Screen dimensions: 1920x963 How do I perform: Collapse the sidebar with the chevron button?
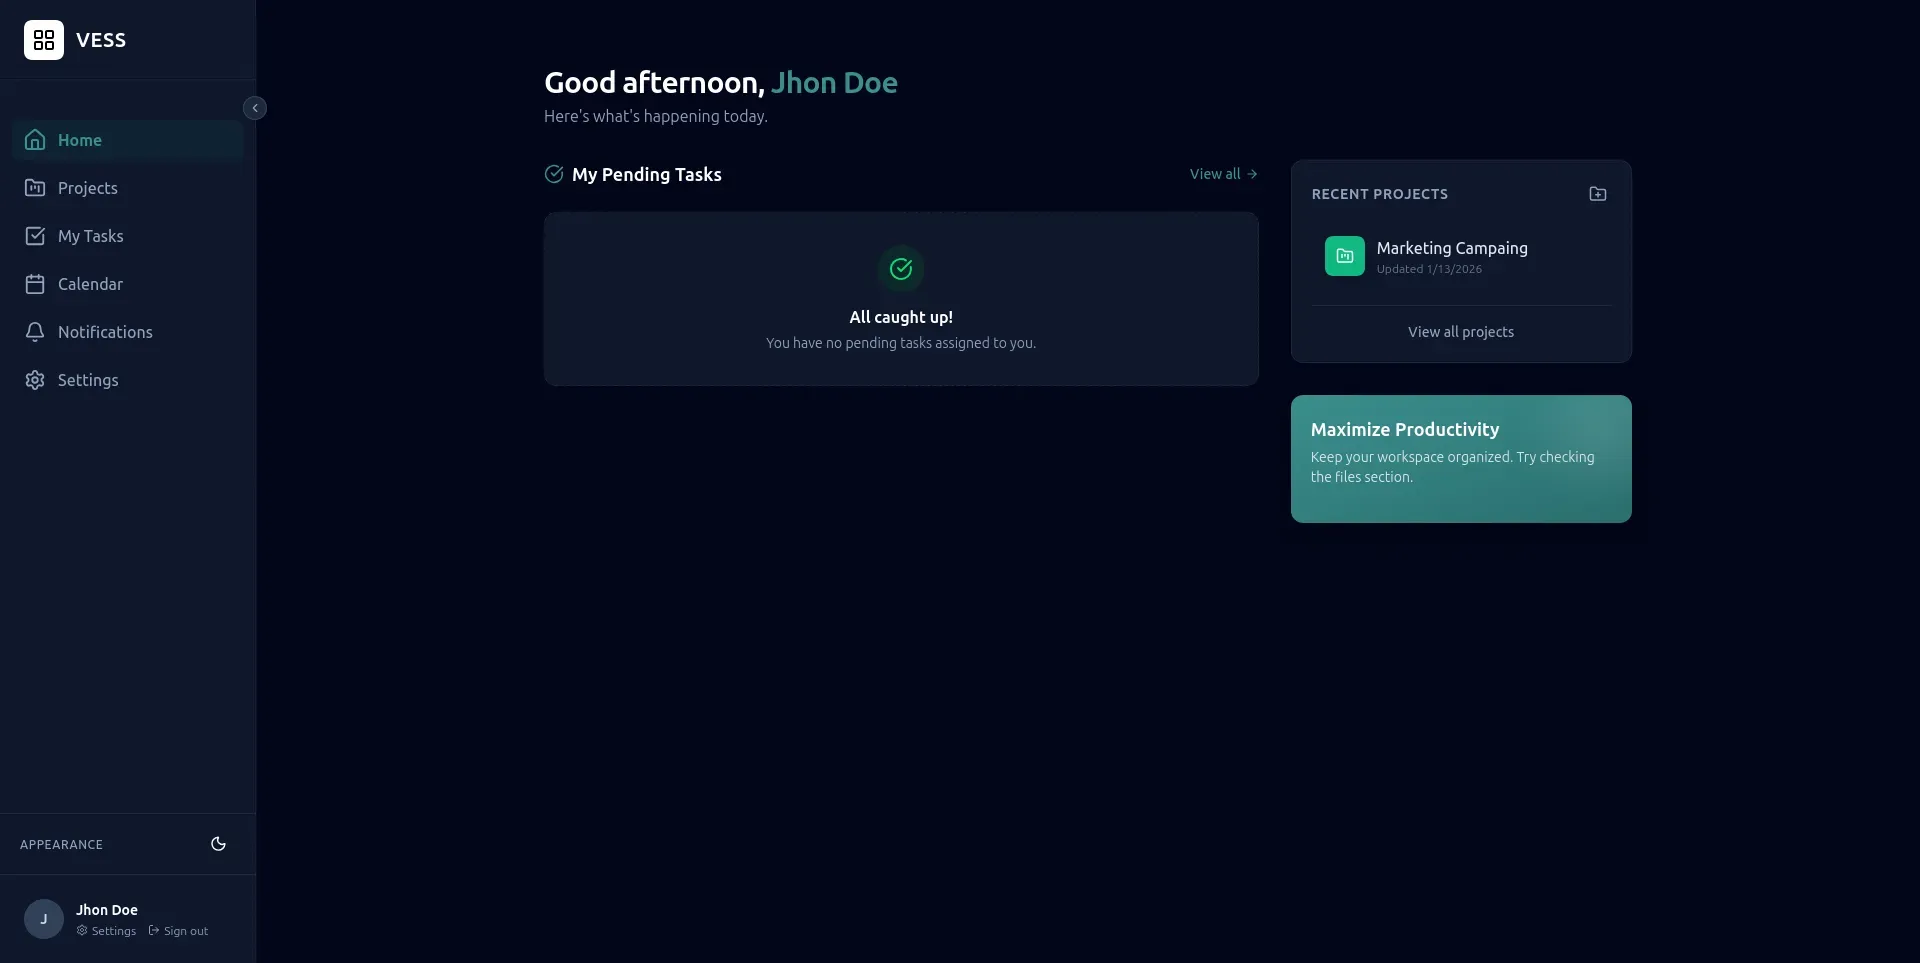[255, 108]
